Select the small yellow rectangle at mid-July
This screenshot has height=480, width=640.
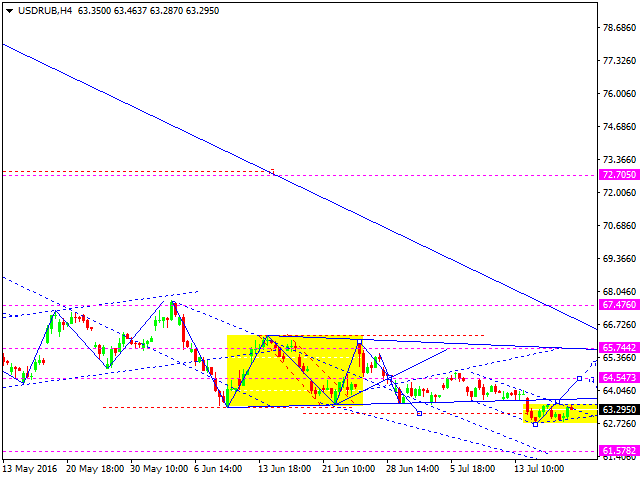point(560,413)
